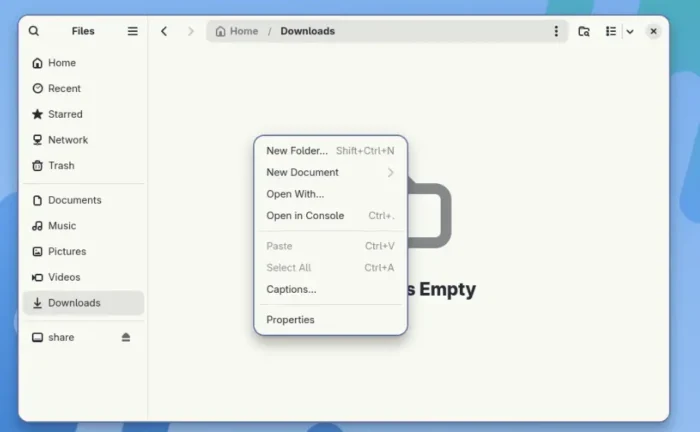Click the Videos camera icon
The width and height of the screenshot is (700, 432).
[38, 277]
